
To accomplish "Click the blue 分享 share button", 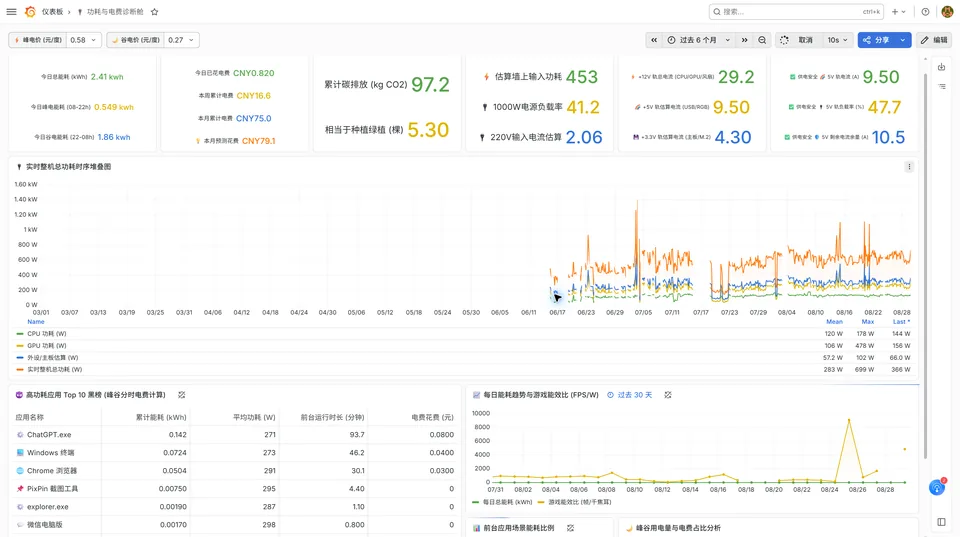I will click(x=876, y=40).
